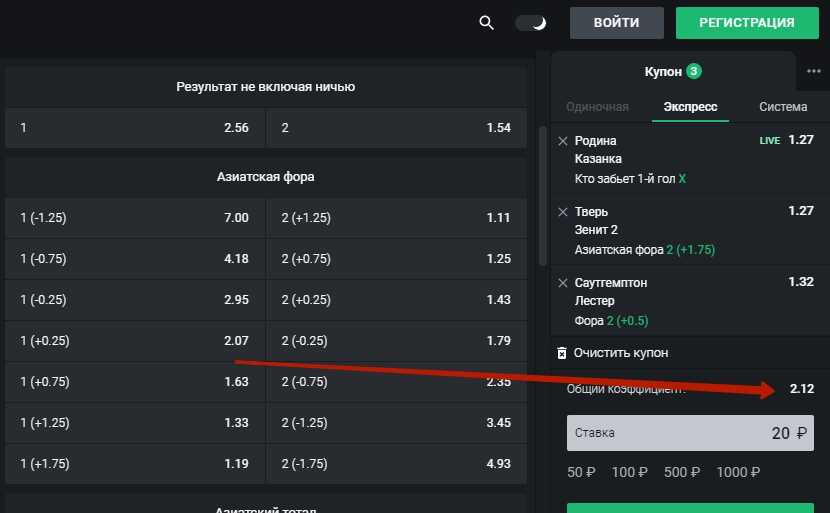Open the search magnifier icon

point(486,23)
